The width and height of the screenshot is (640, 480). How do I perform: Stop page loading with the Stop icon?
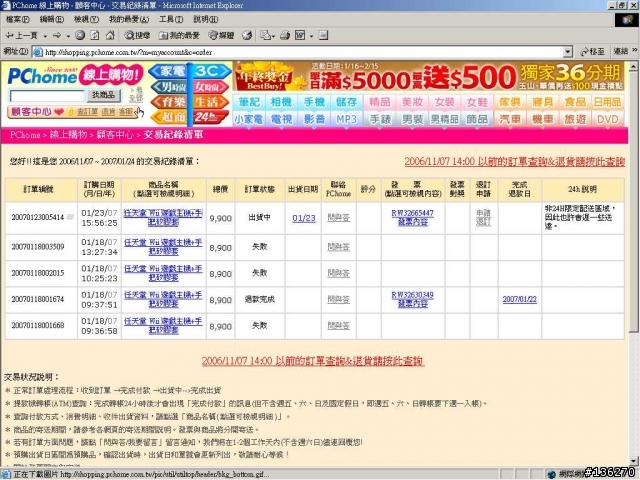[80, 36]
